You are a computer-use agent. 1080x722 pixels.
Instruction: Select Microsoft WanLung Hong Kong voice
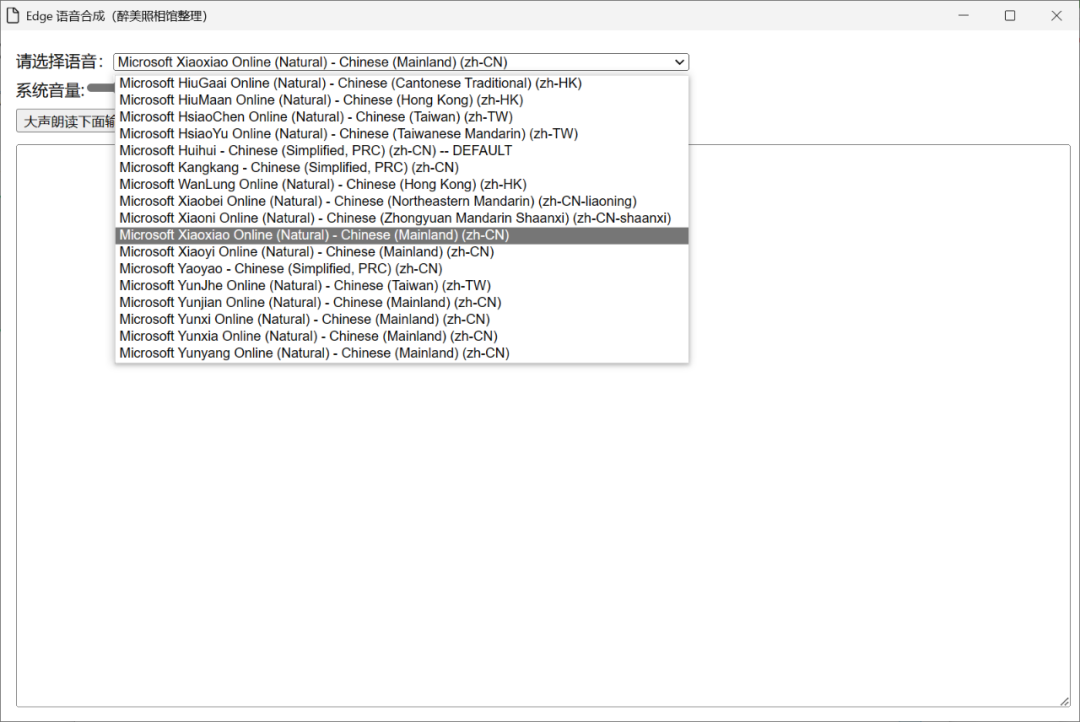(x=402, y=185)
